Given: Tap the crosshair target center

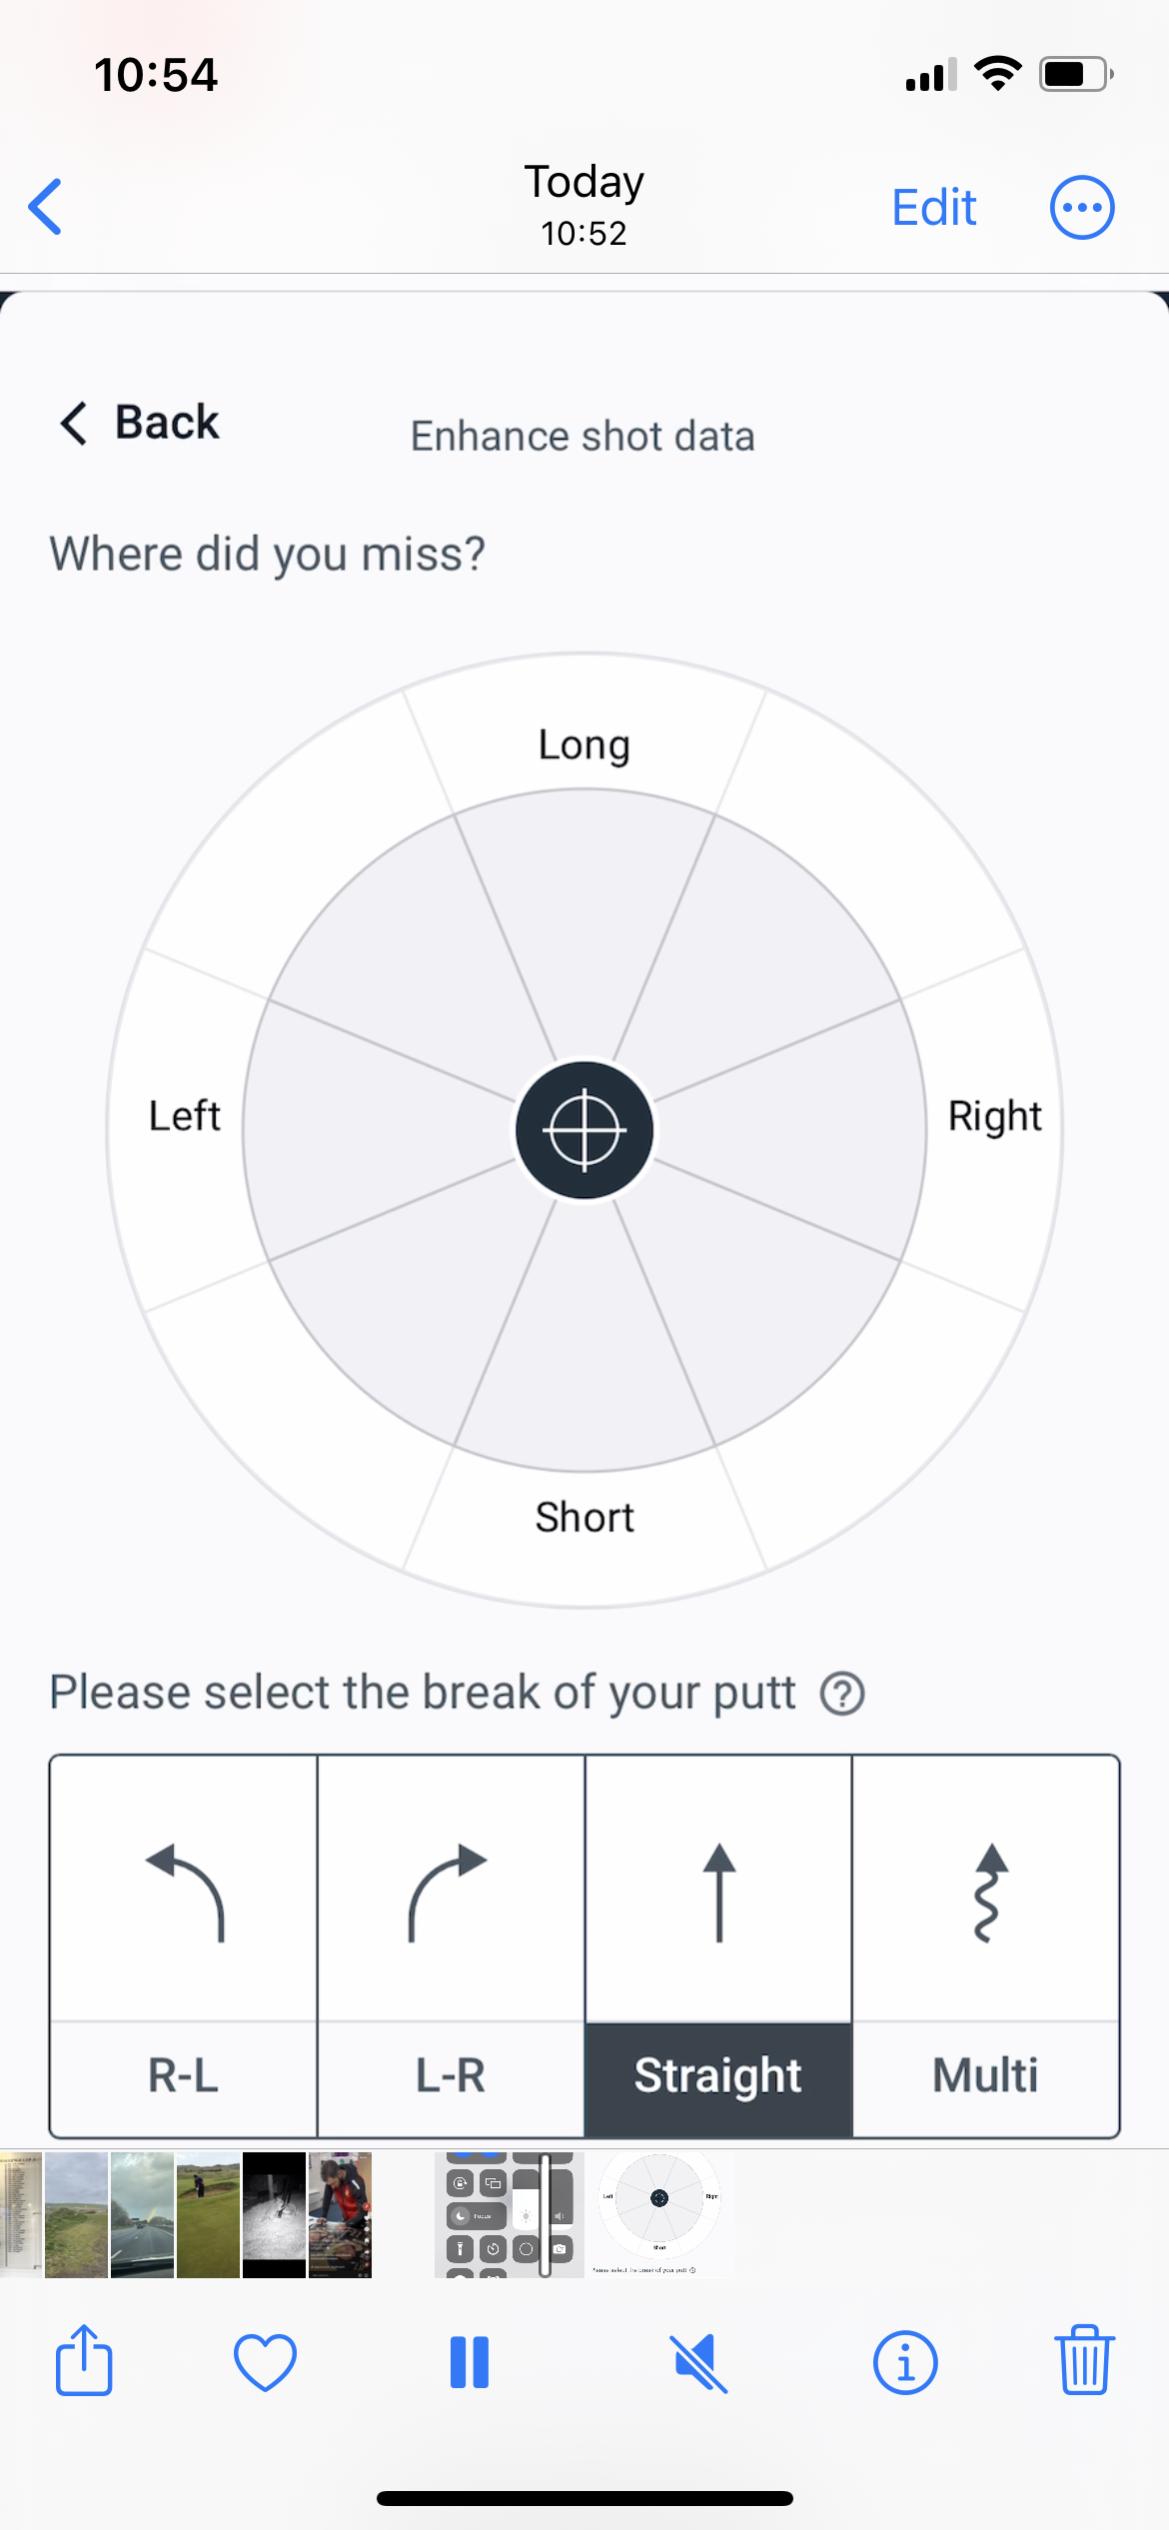Looking at the screenshot, I should point(584,1131).
